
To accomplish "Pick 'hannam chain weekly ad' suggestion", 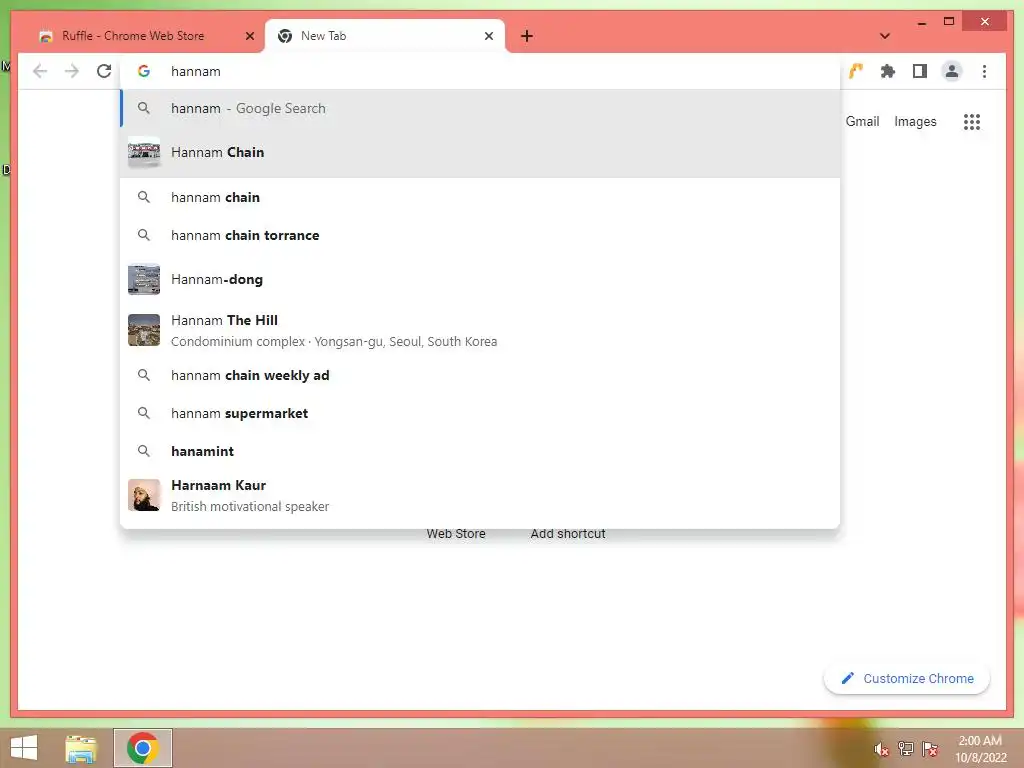I will [x=480, y=376].
